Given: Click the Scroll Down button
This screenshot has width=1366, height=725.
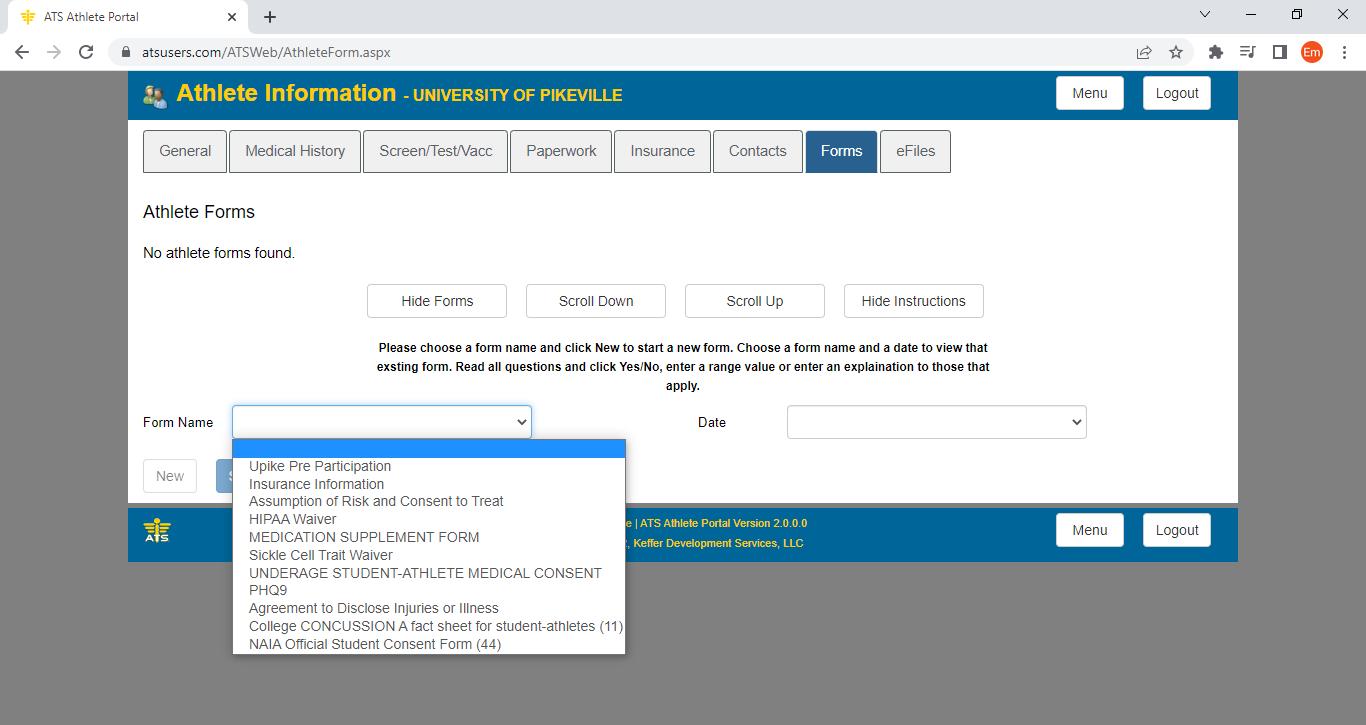Looking at the screenshot, I should [596, 301].
